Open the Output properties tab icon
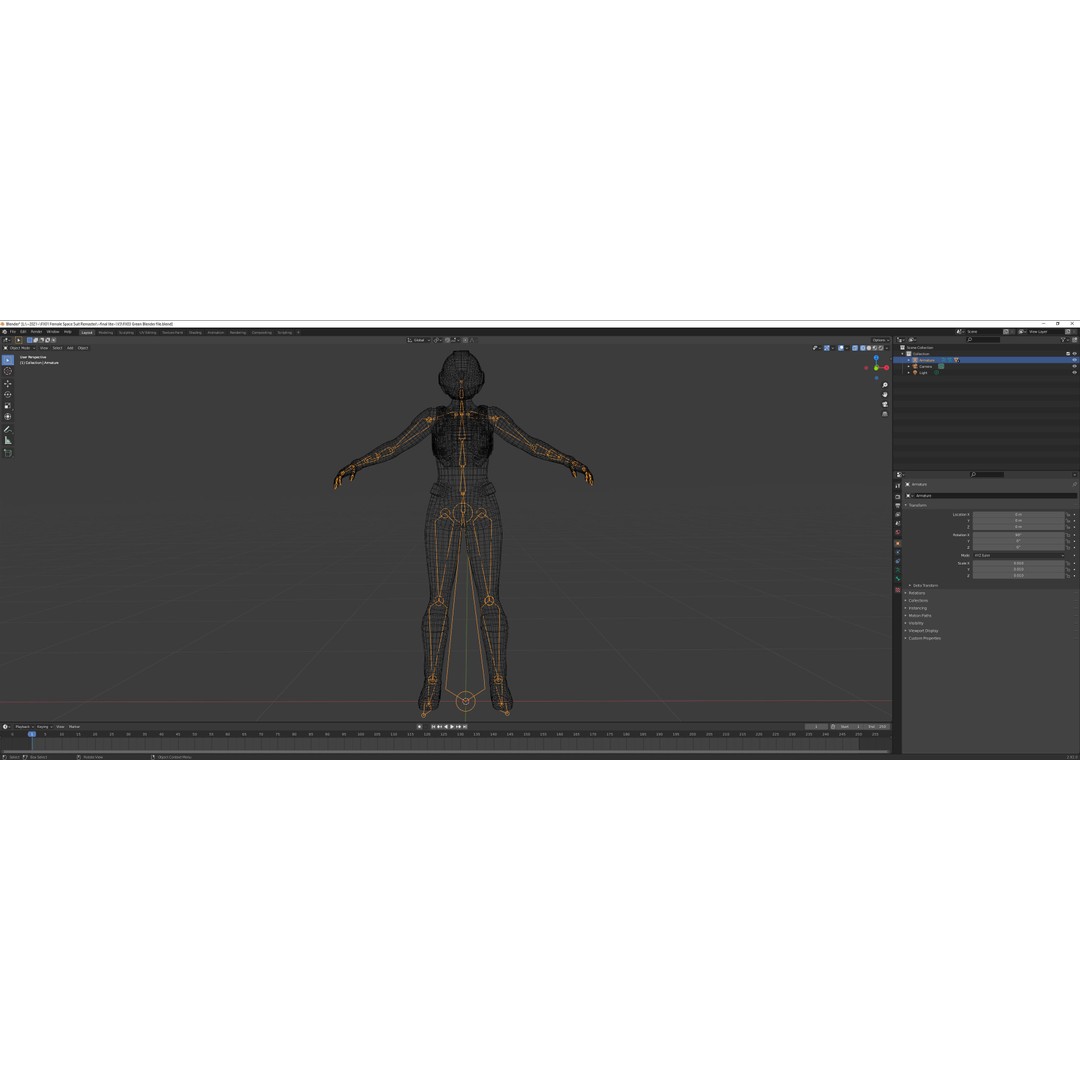 click(897, 505)
